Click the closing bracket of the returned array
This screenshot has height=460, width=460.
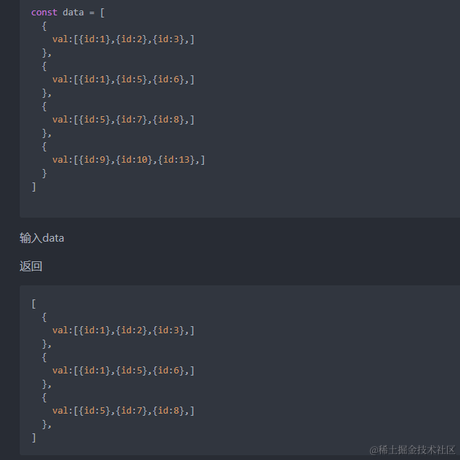coord(34,438)
